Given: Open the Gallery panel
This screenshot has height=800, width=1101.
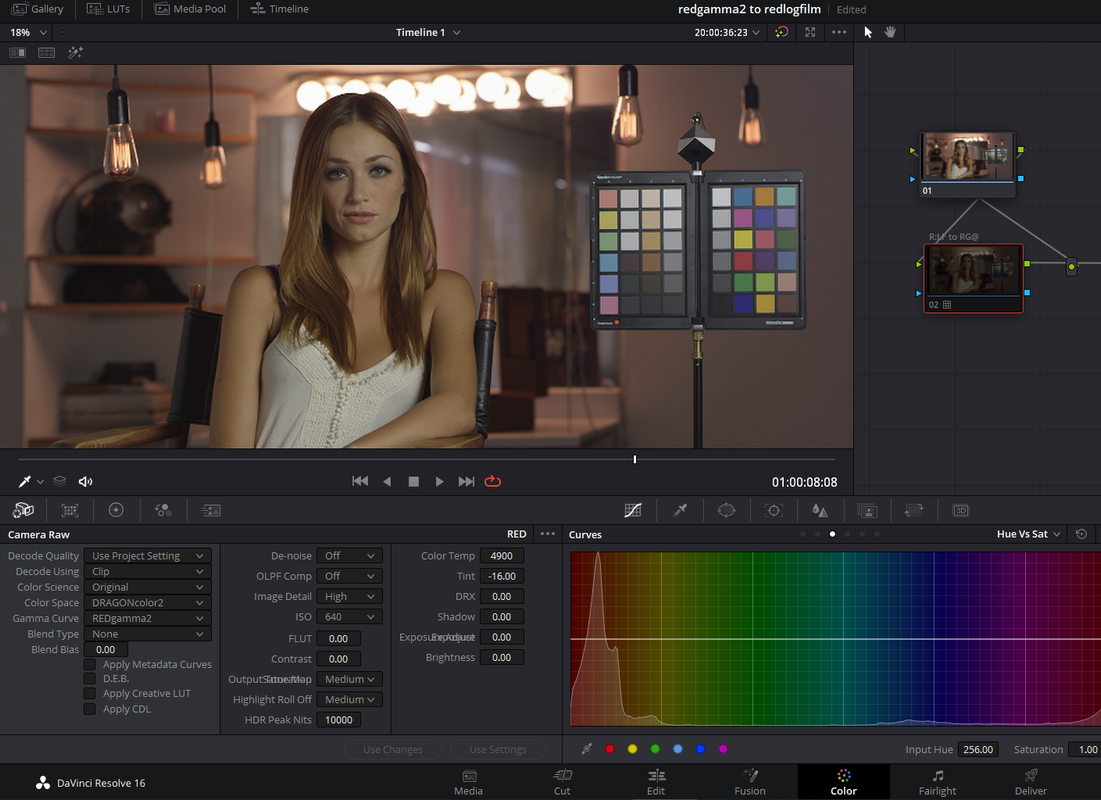Looking at the screenshot, I should click(38, 9).
